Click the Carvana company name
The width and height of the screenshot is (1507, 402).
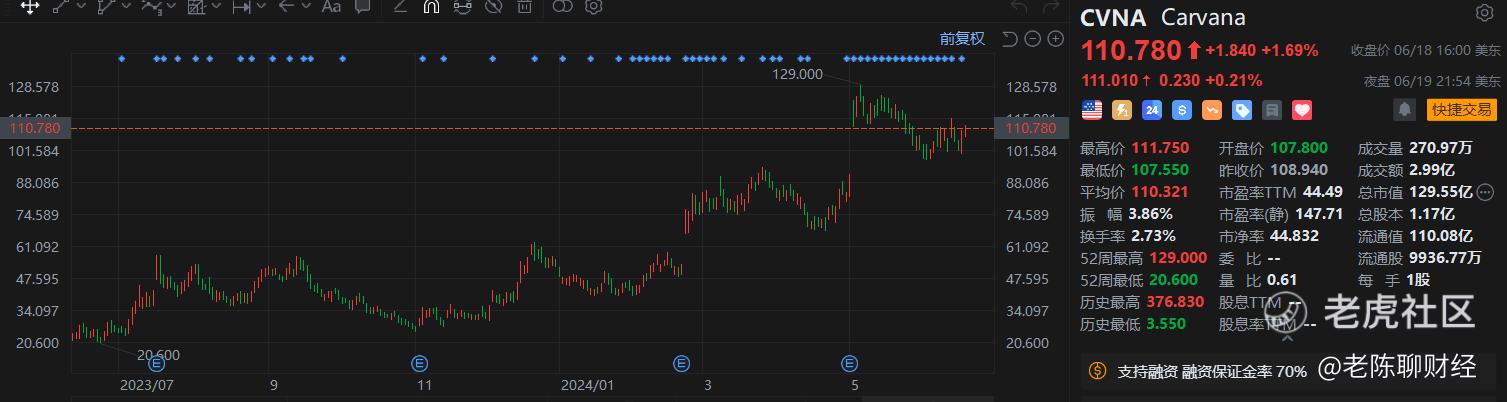click(1203, 18)
